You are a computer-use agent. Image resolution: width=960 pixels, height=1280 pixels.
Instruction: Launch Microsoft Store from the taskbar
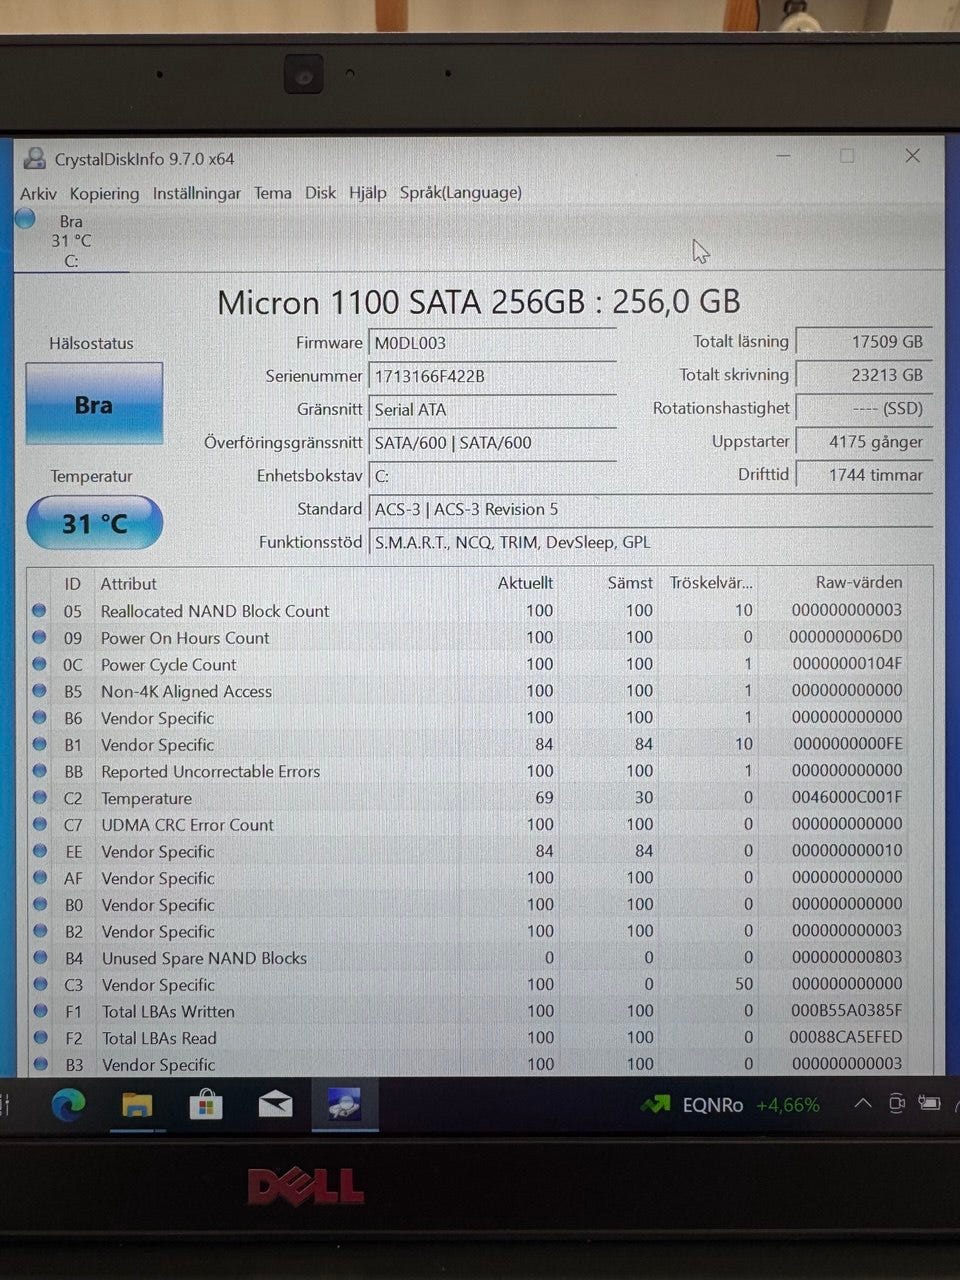206,1104
